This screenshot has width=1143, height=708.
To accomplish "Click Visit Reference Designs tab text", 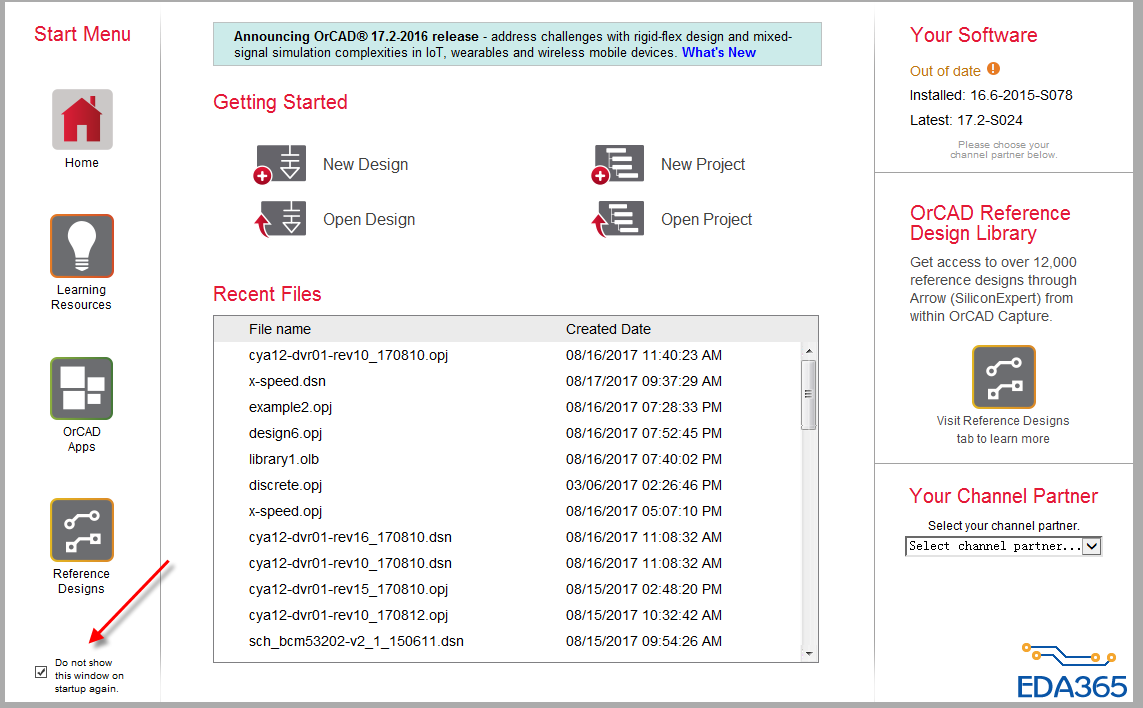I will [x=1003, y=429].
